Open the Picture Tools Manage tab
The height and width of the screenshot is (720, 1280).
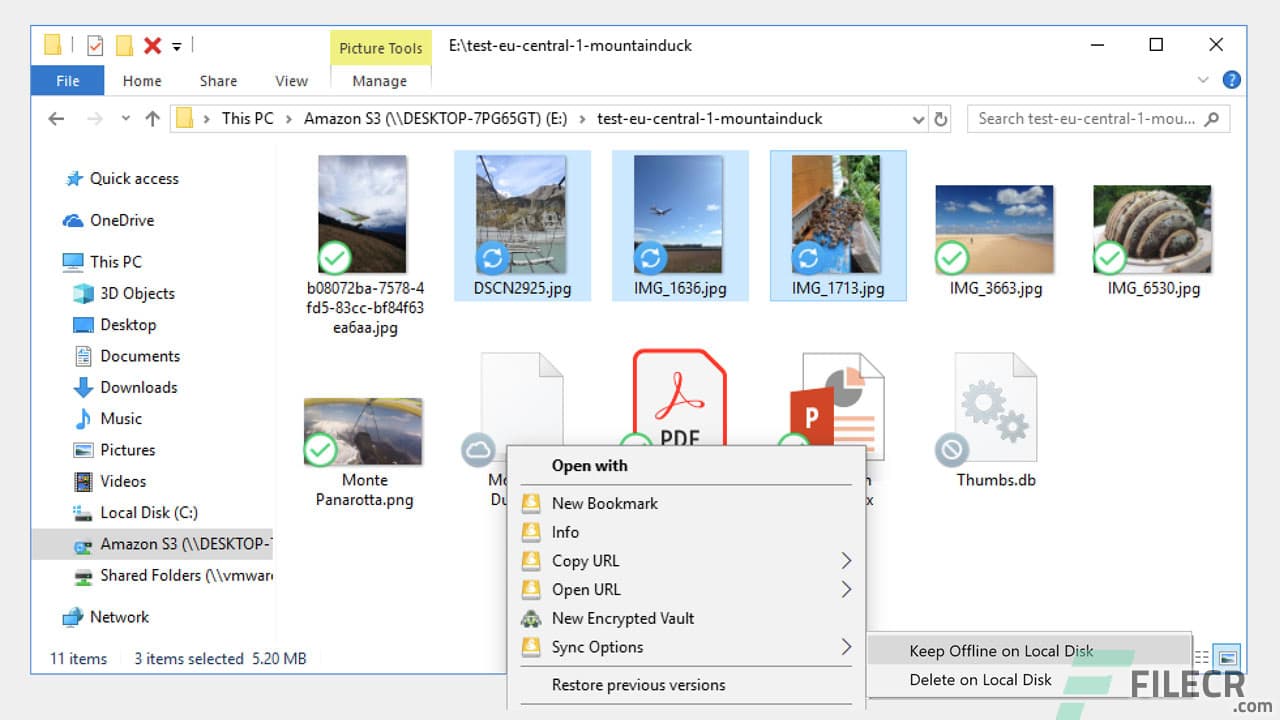pyautogui.click(x=380, y=81)
